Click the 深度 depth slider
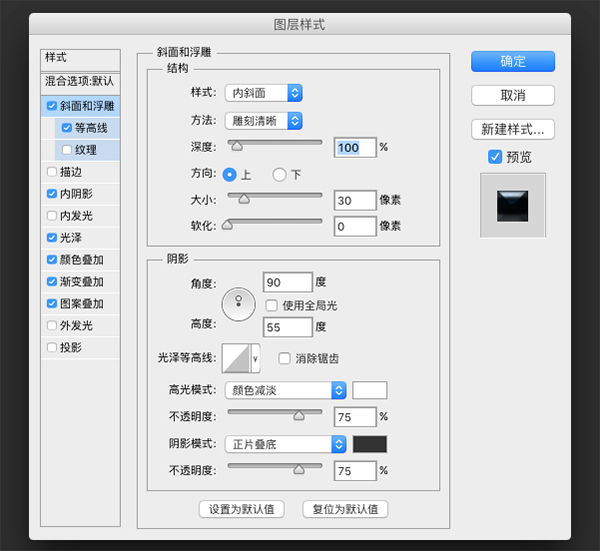This screenshot has height=551, width=600. [x=275, y=147]
